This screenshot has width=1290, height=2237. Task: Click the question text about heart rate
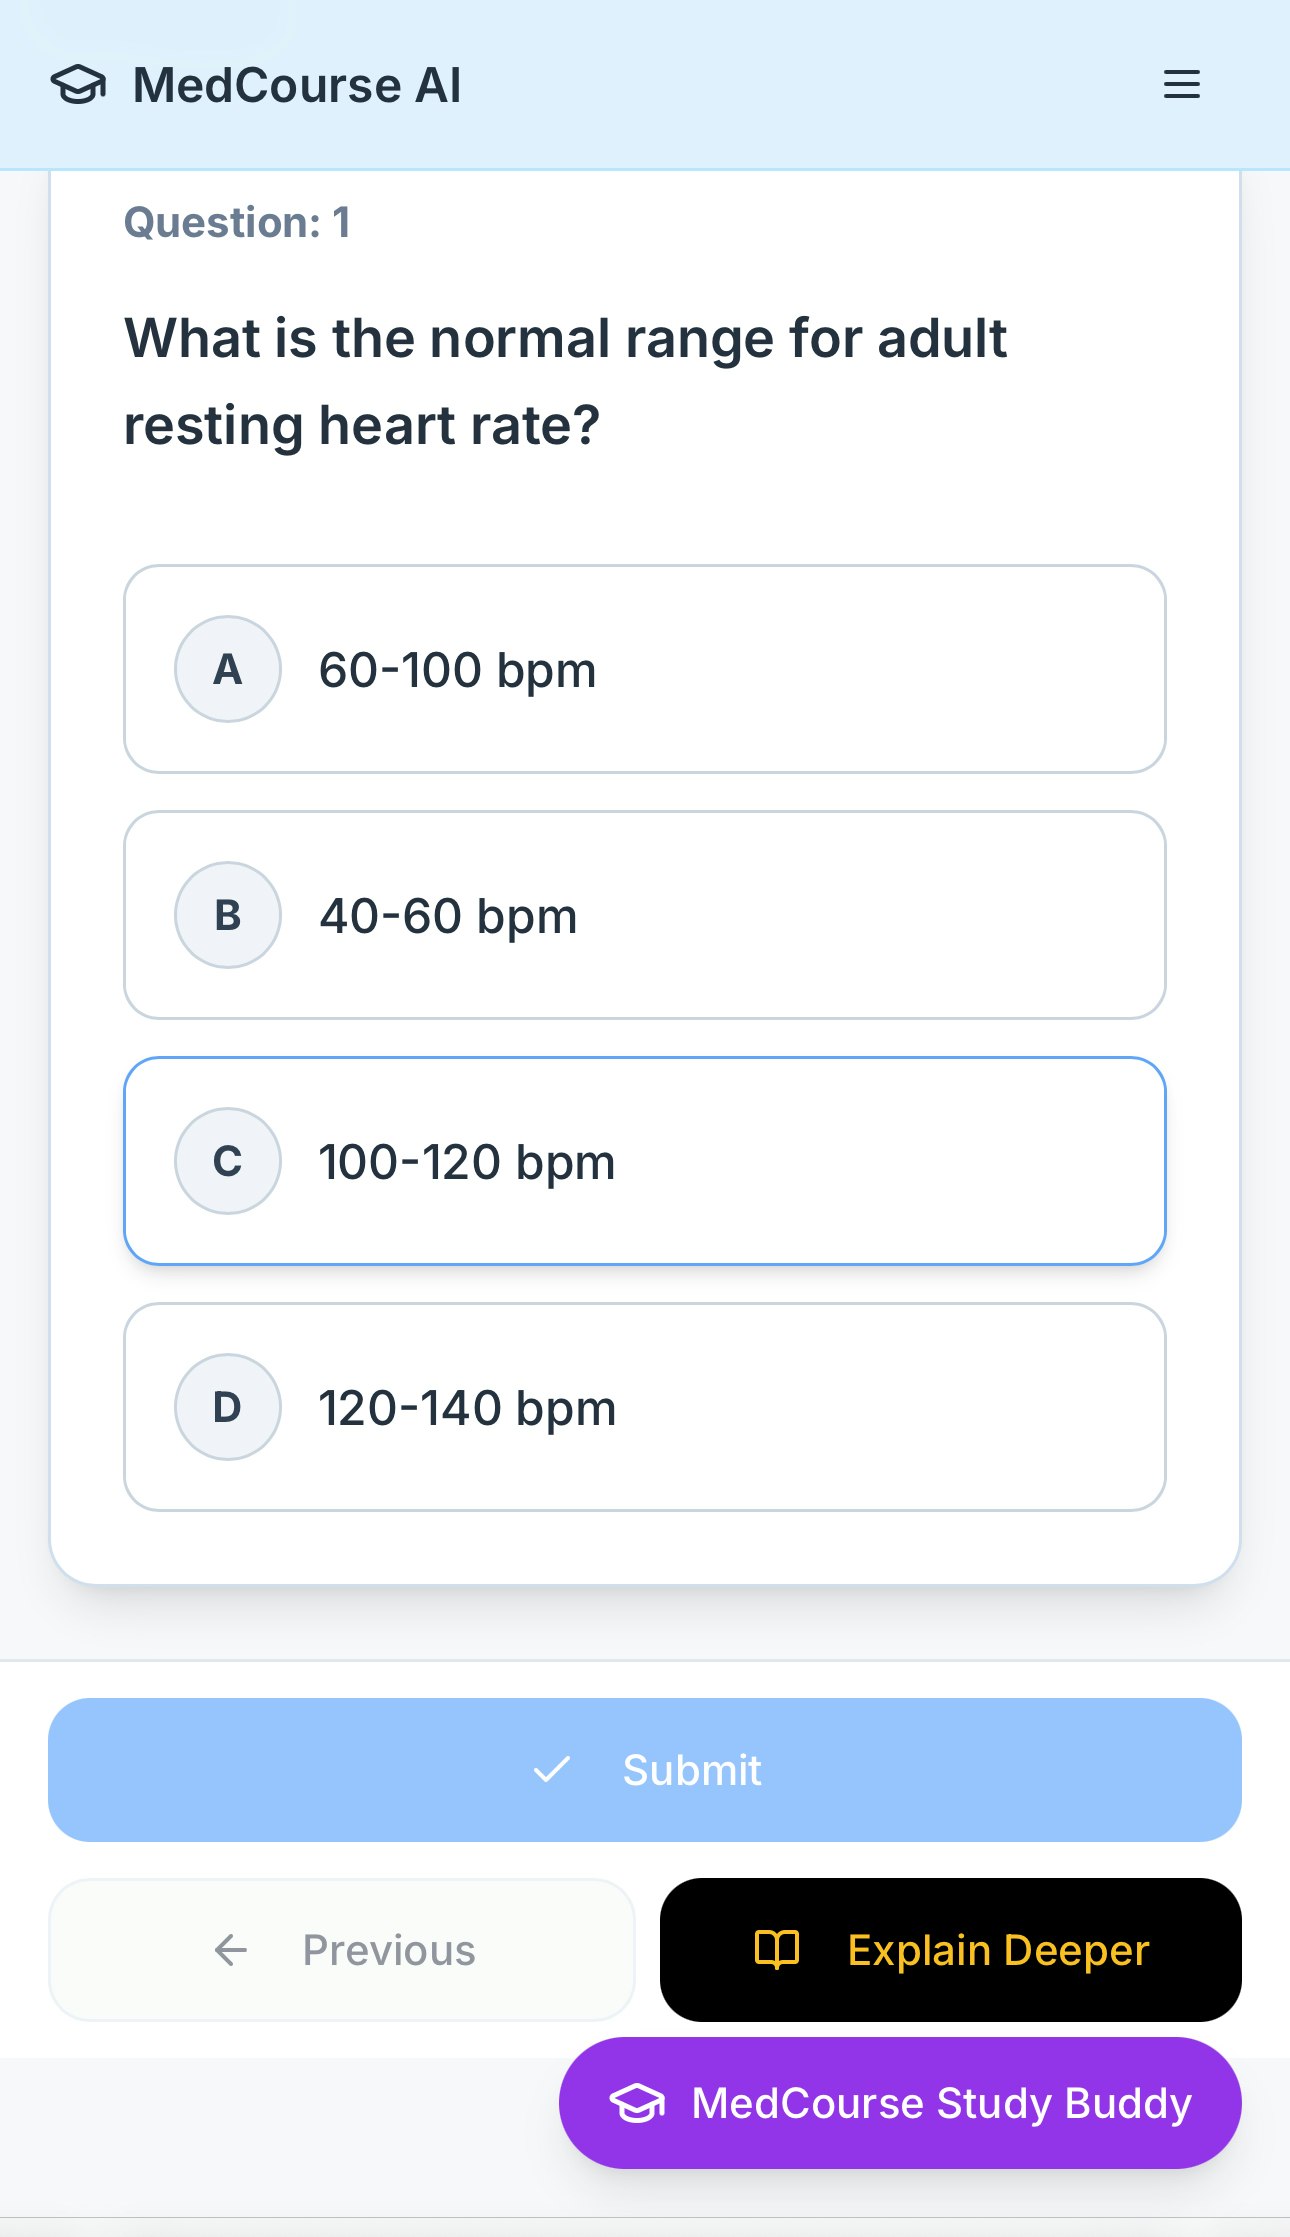click(x=565, y=380)
